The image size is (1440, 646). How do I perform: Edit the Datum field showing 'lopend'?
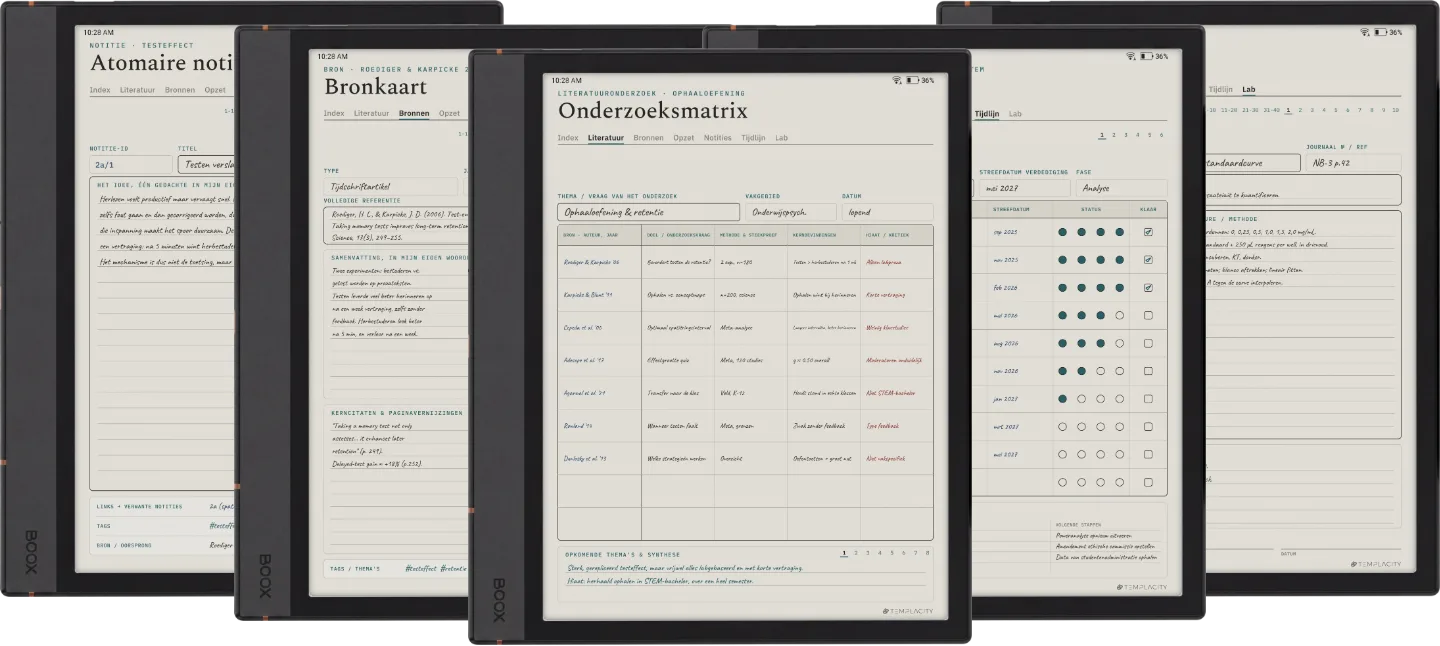tap(887, 212)
